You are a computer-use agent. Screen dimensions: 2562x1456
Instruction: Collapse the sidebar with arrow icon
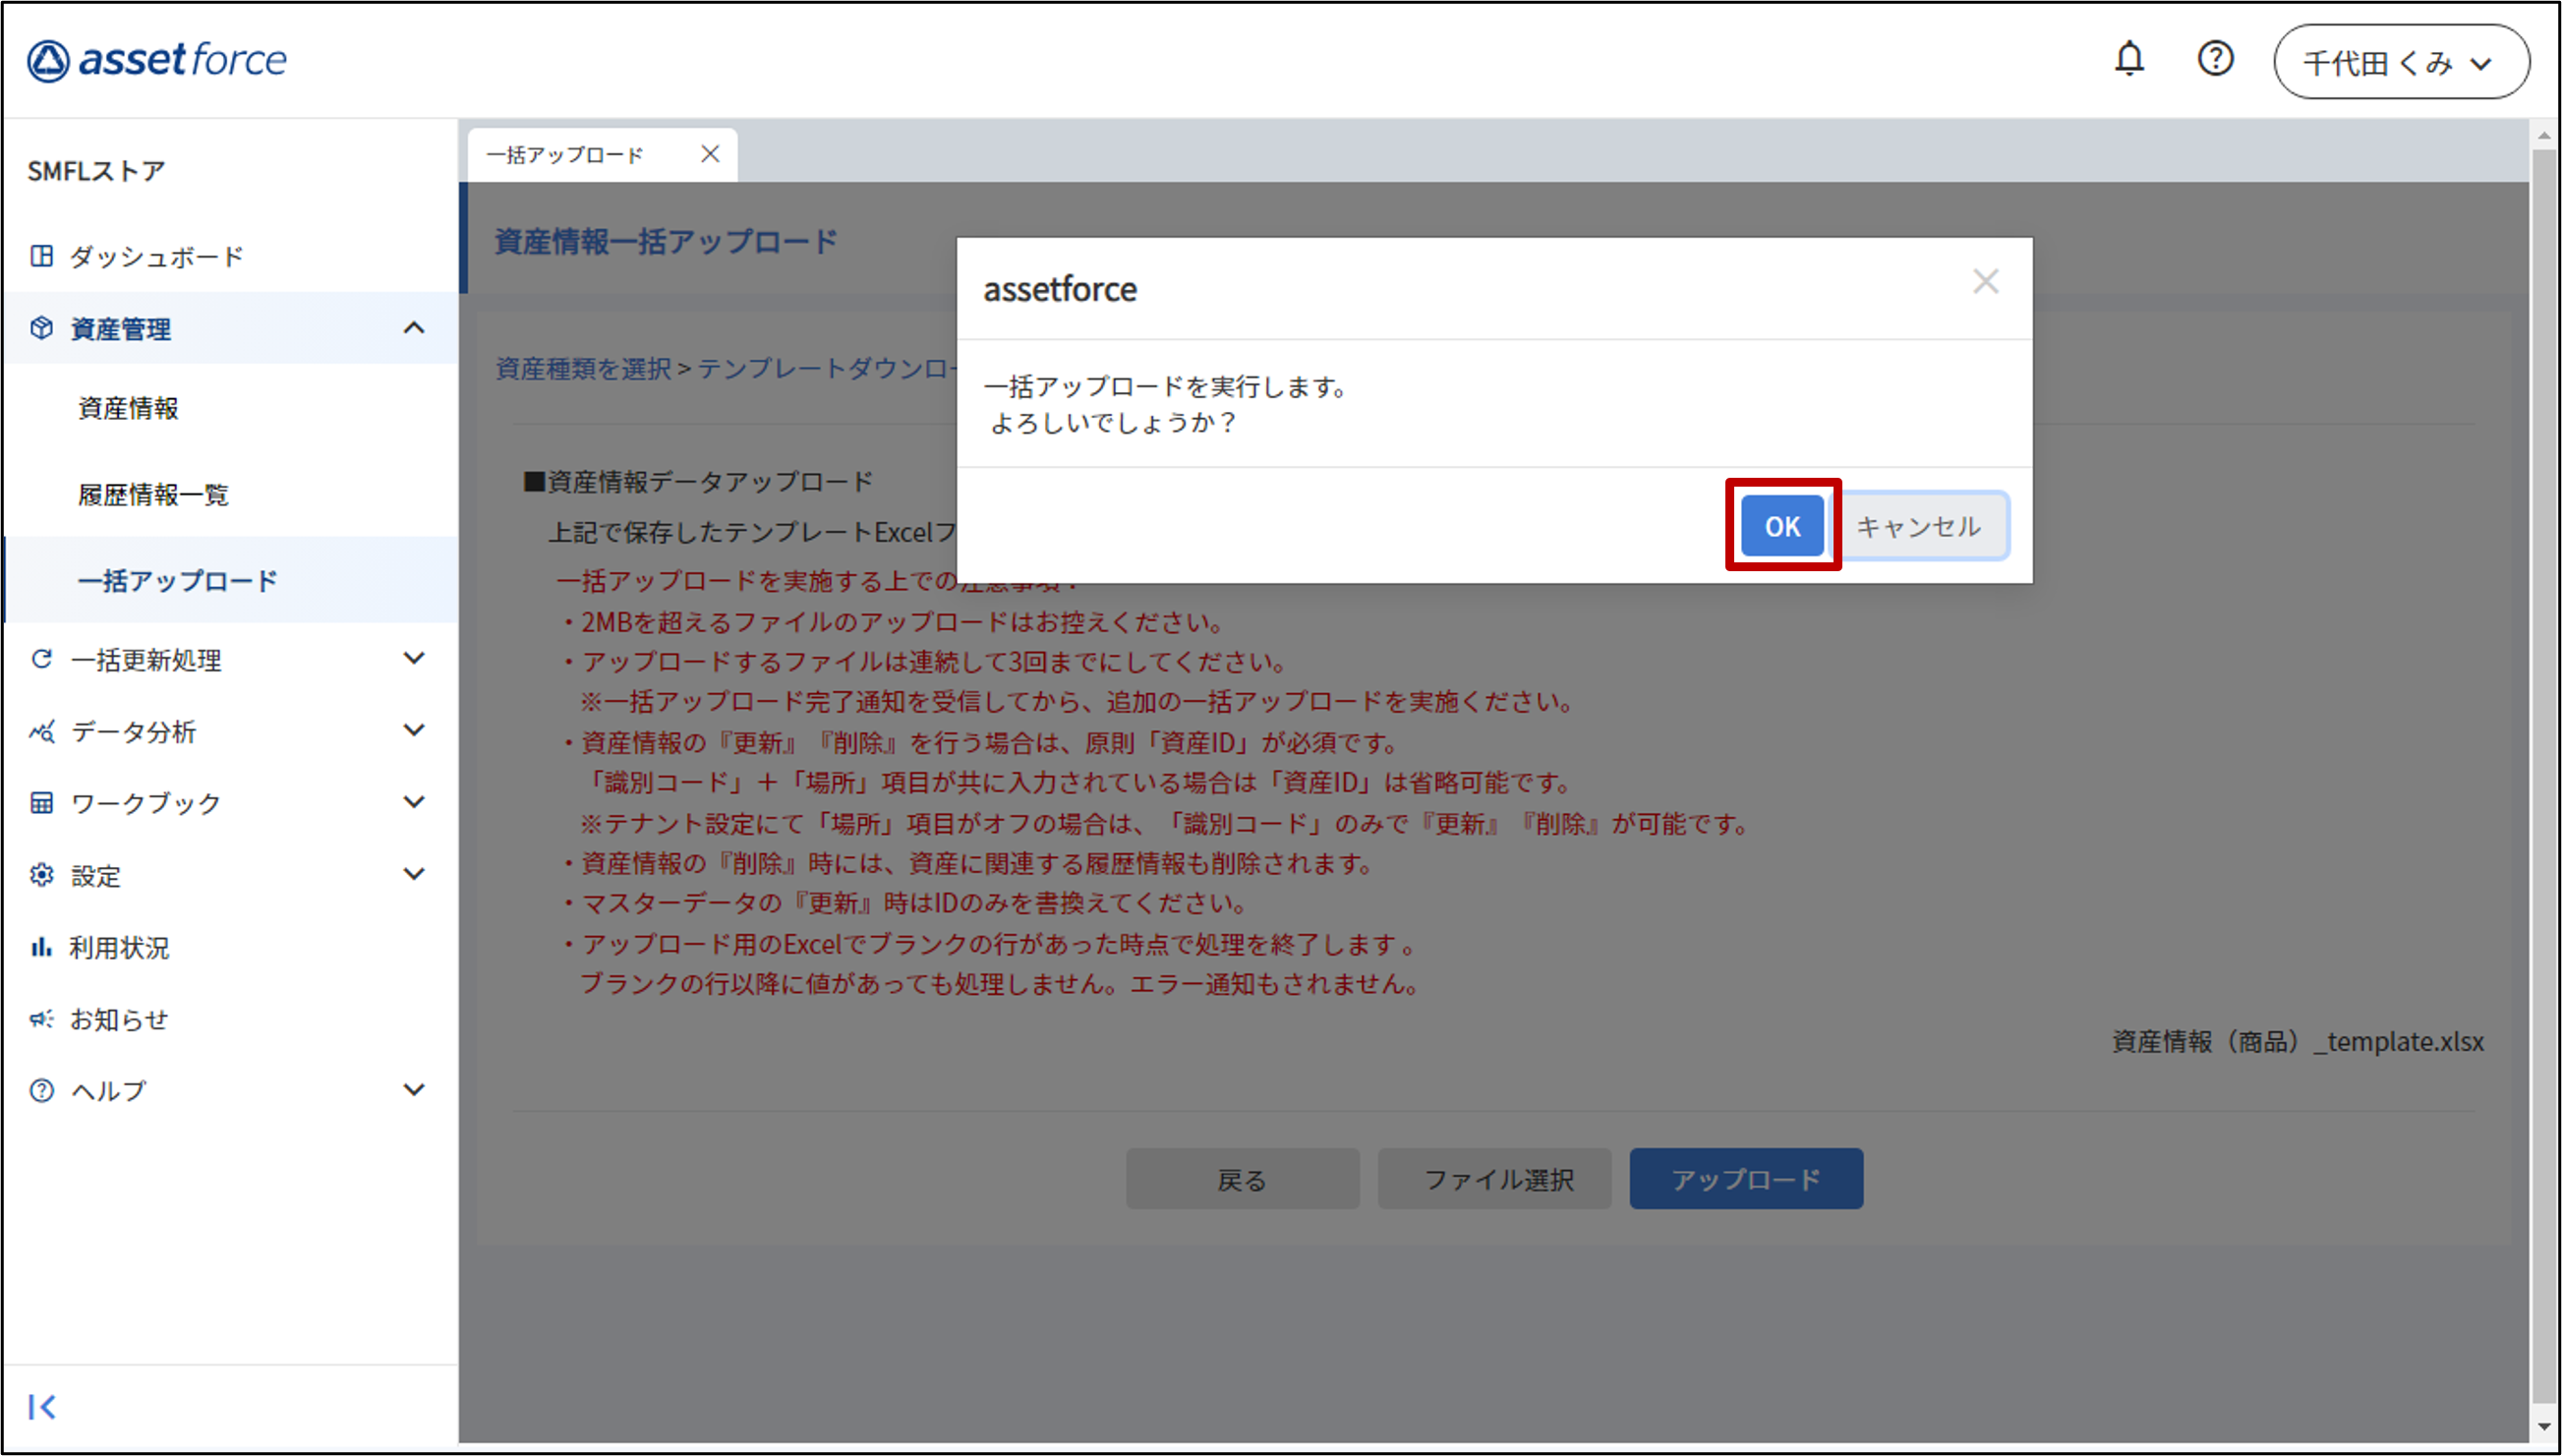pos(42,1406)
